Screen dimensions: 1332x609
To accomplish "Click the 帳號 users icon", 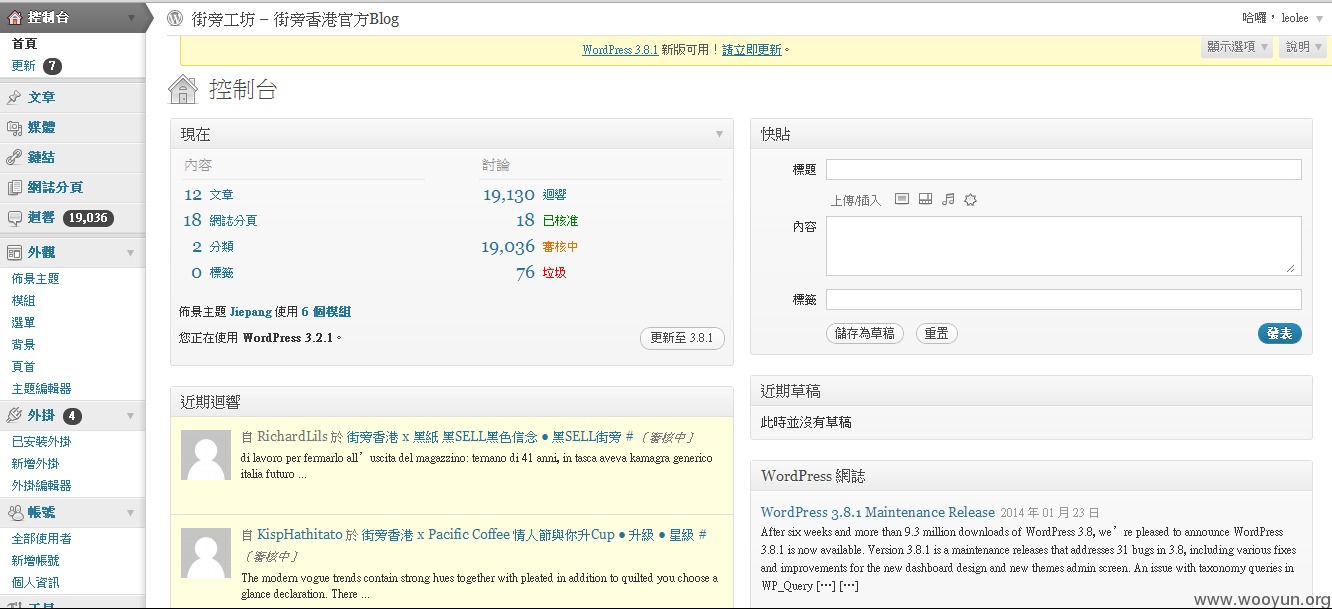I will [x=14, y=513].
